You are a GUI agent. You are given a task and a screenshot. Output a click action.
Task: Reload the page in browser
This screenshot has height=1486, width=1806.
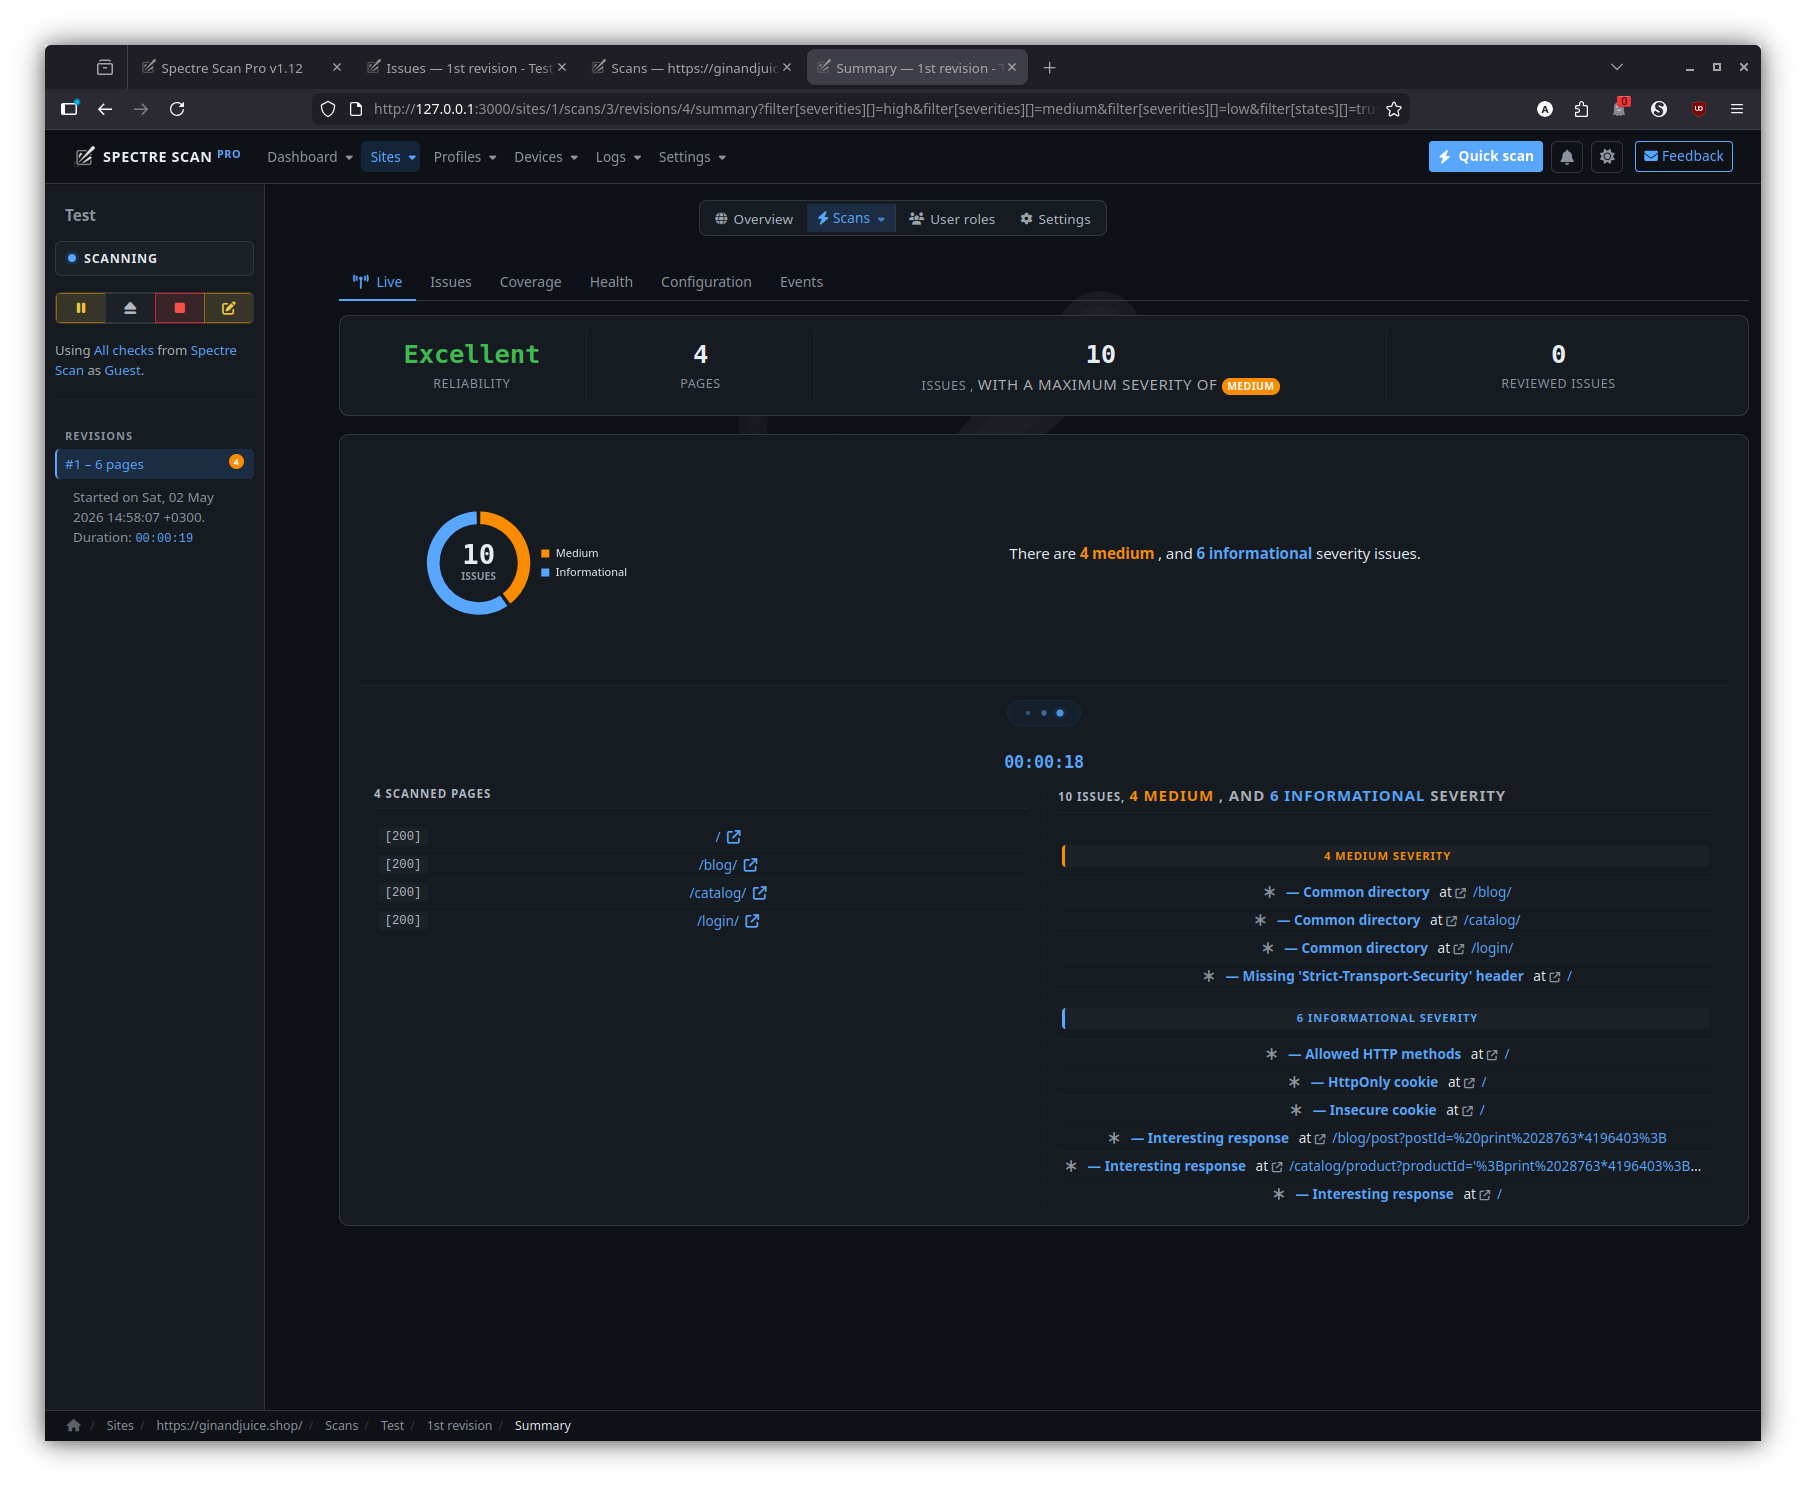click(177, 109)
